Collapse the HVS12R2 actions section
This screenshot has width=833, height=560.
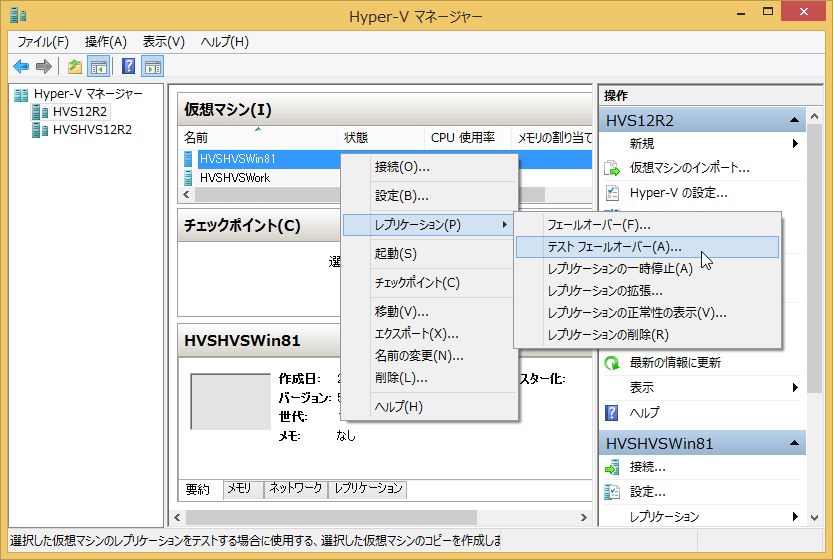click(794, 120)
